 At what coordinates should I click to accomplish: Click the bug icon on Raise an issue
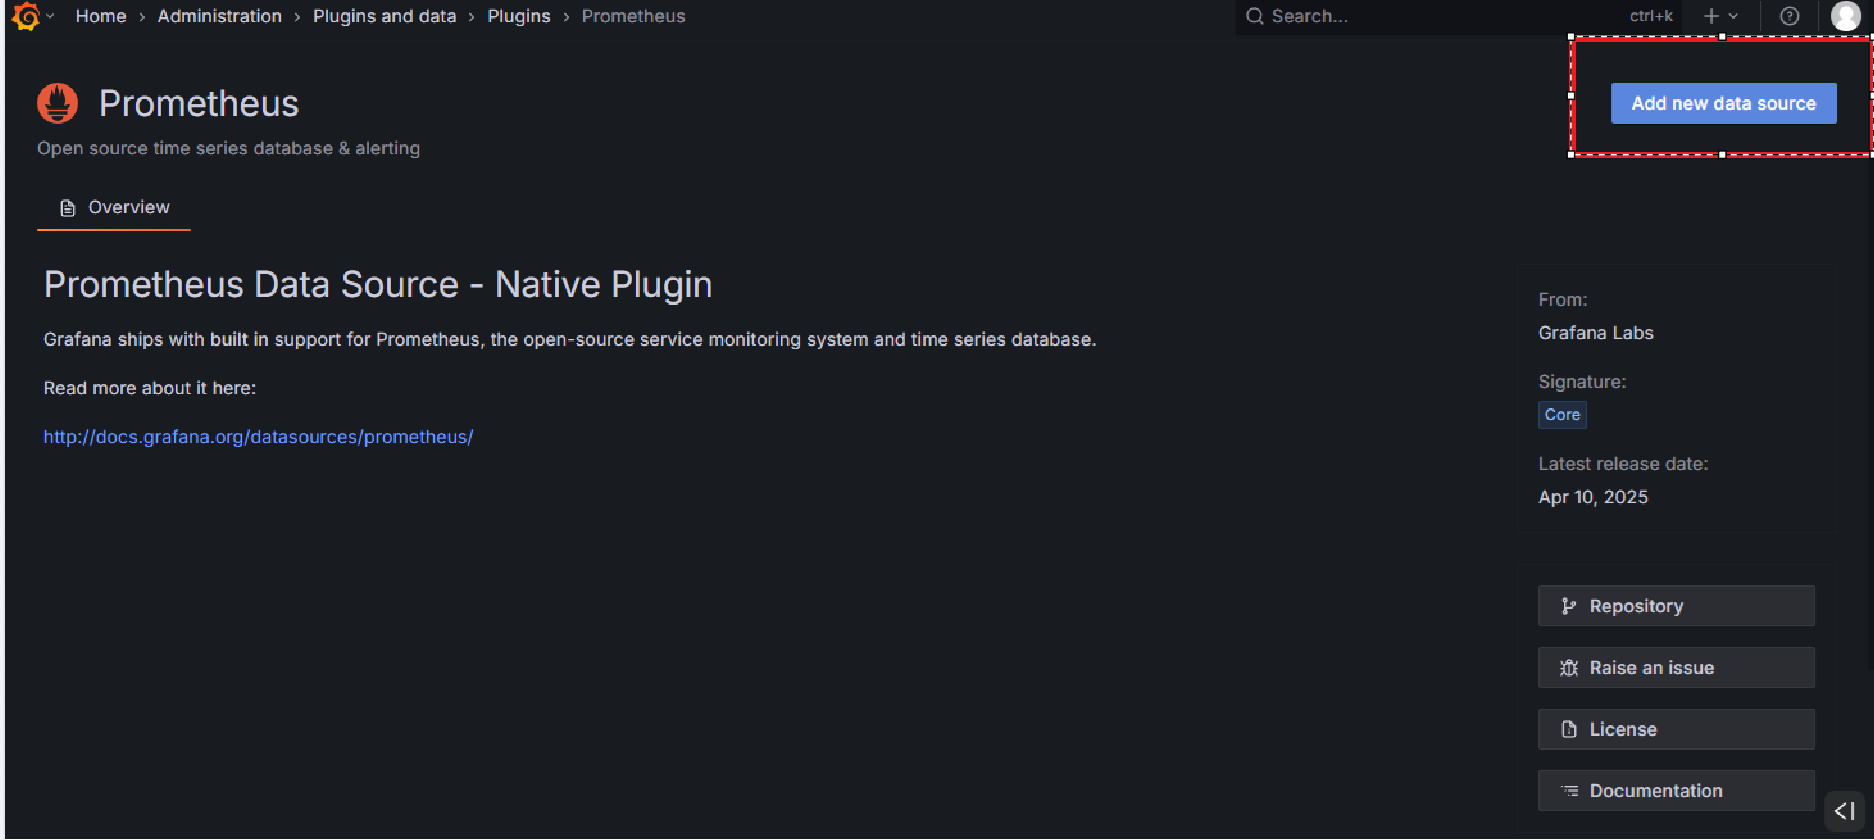click(x=1569, y=668)
